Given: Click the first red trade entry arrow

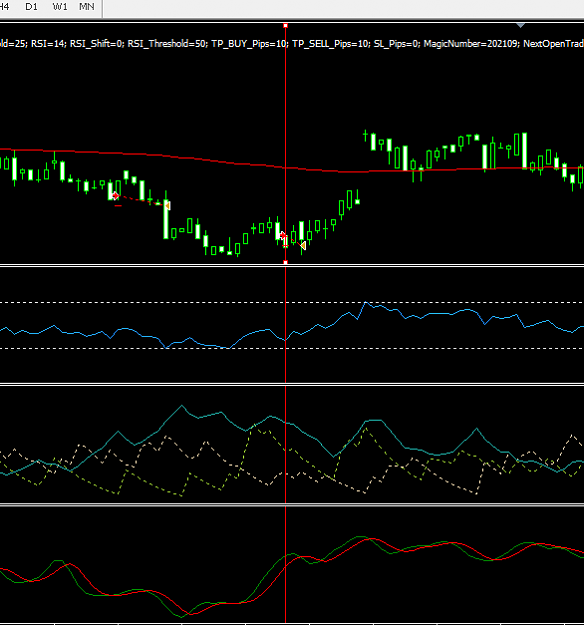Looking at the screenshot, I should pos(115,196).
